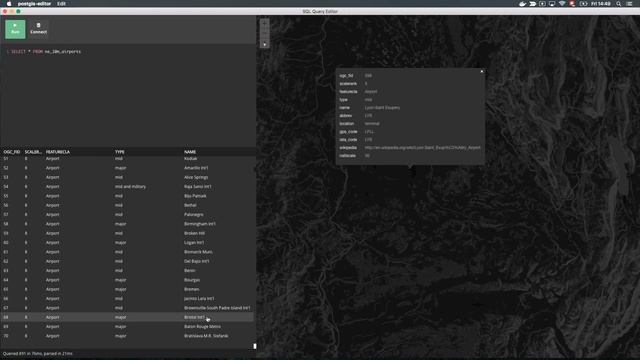Screen dimensions: 640x360
Task: Reset map bearing with compass button
Action: pyautogui.click(x=264, y=44)
